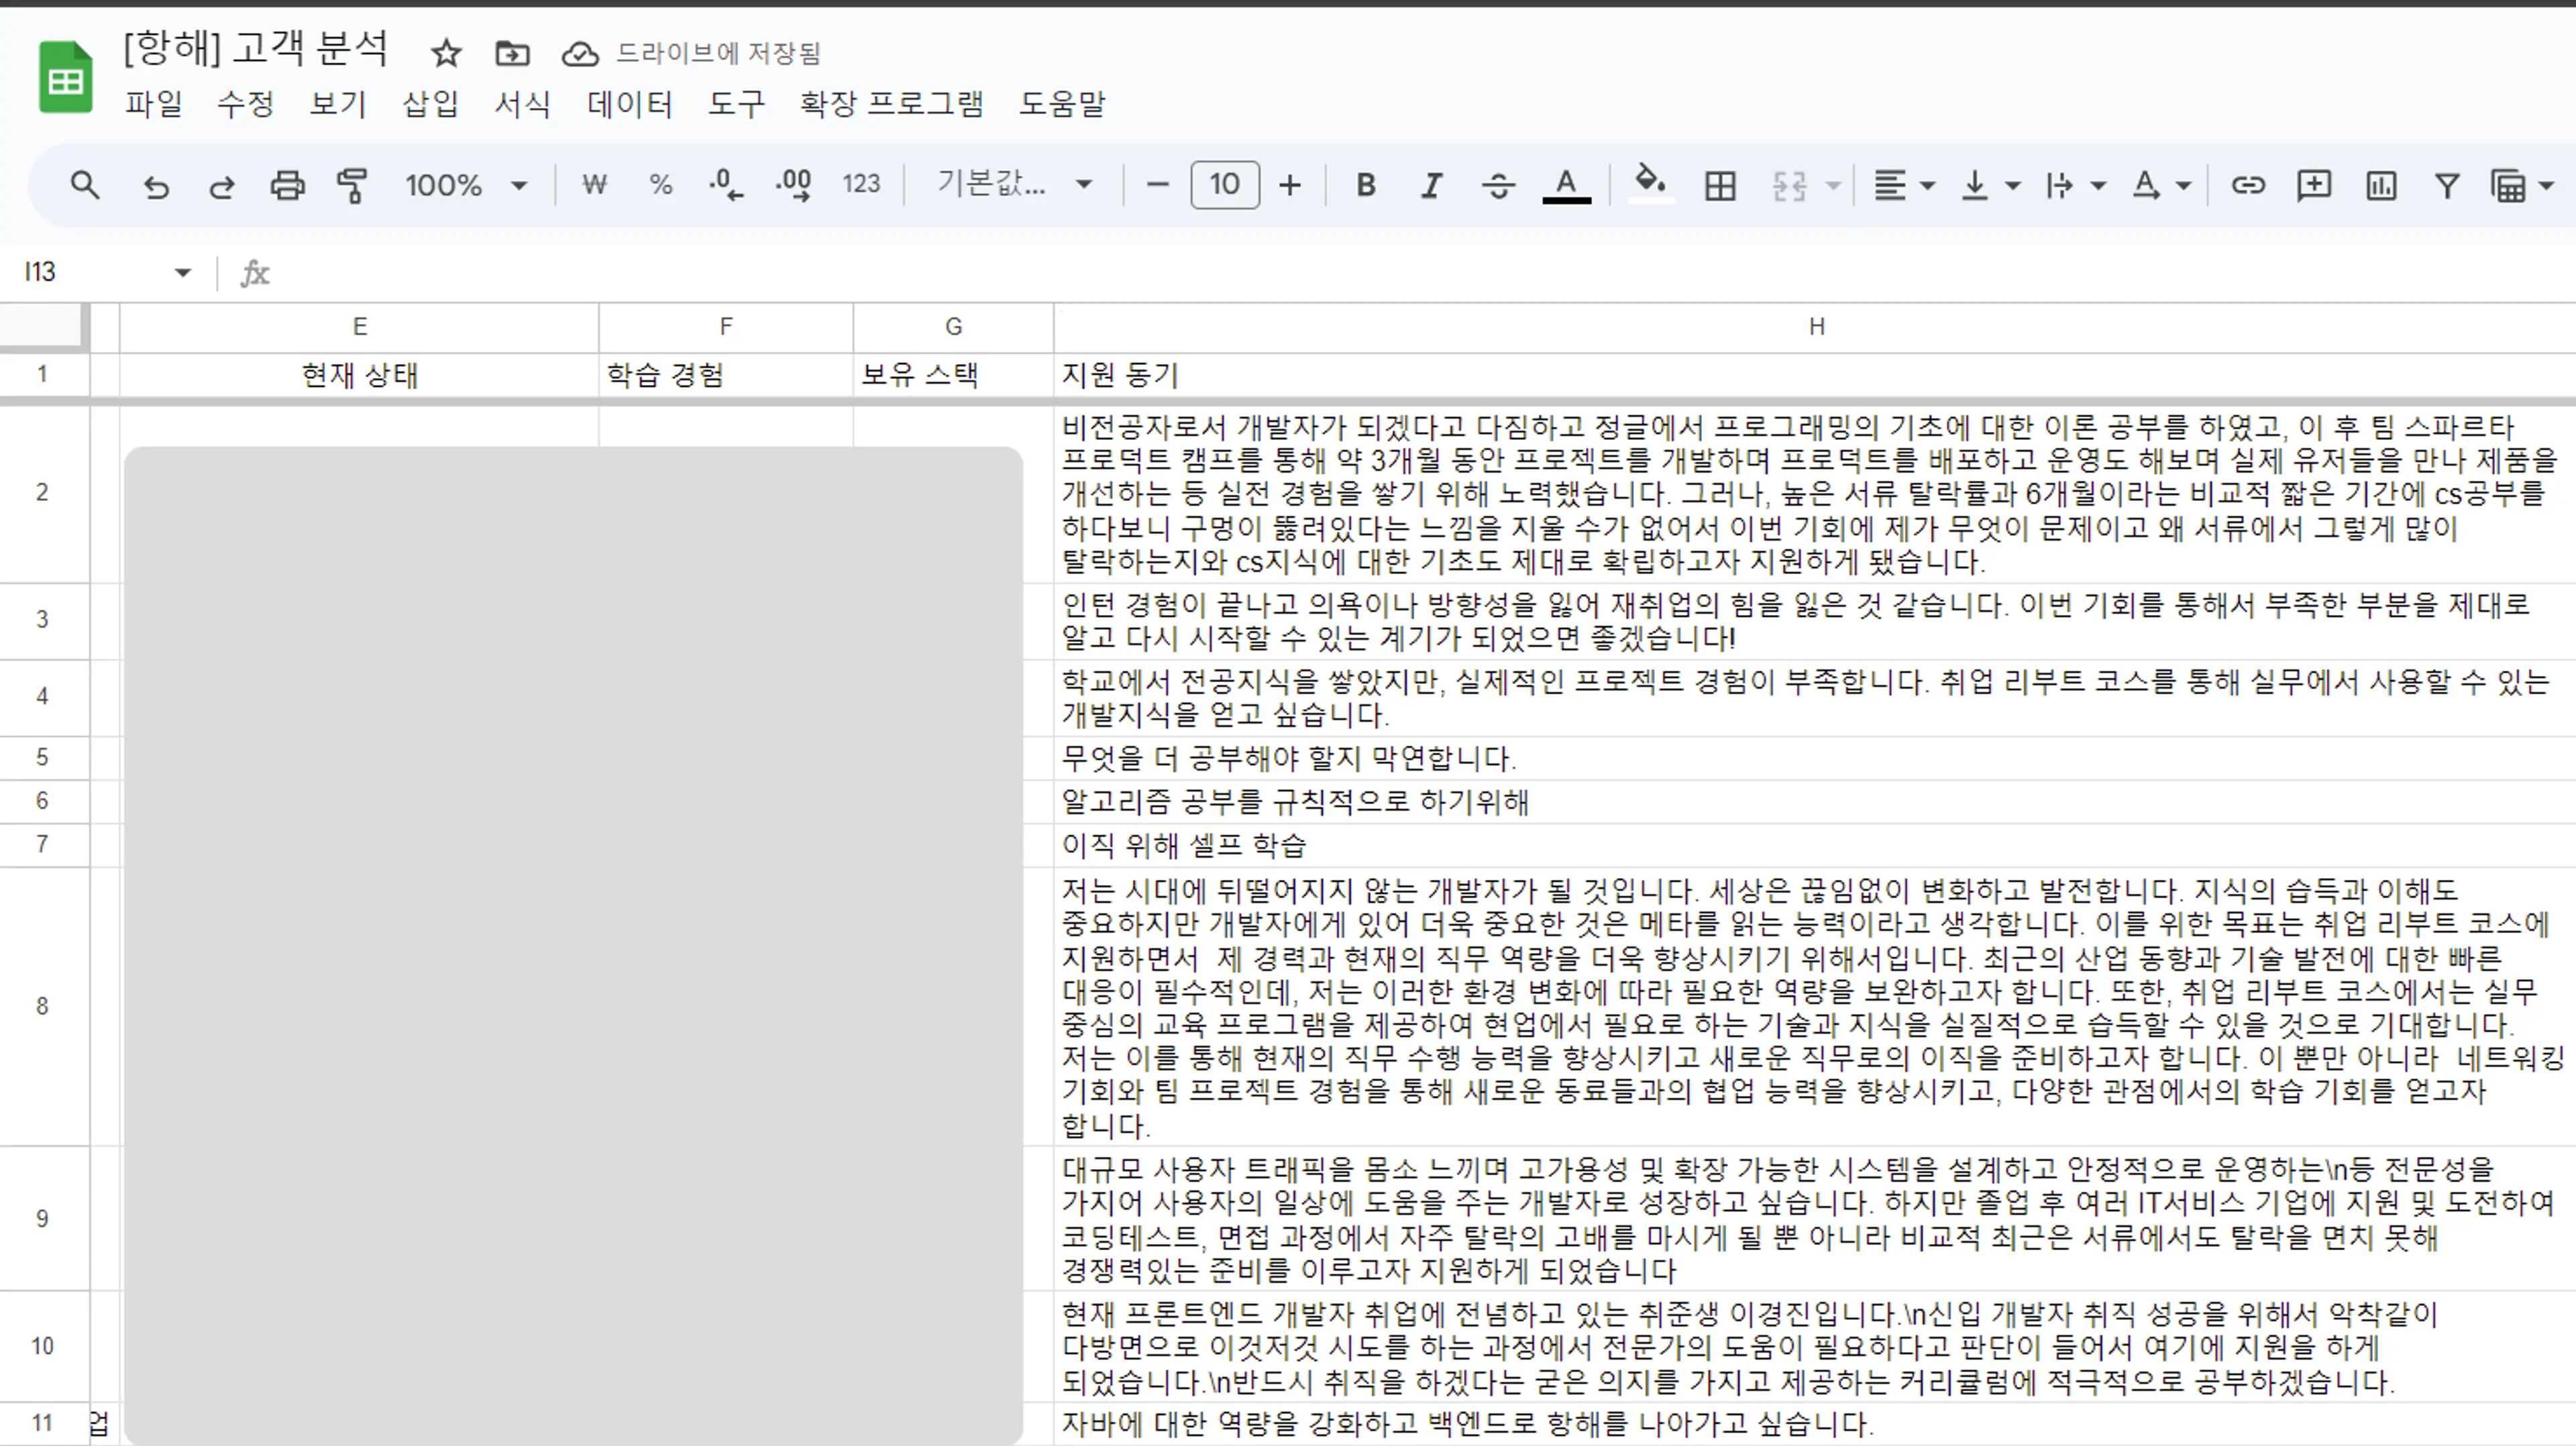Image resolution: width=2576 pixels, height=1446 pixels.
Task: Open the zoom 100% dropdown
Action: click(466, 185)
